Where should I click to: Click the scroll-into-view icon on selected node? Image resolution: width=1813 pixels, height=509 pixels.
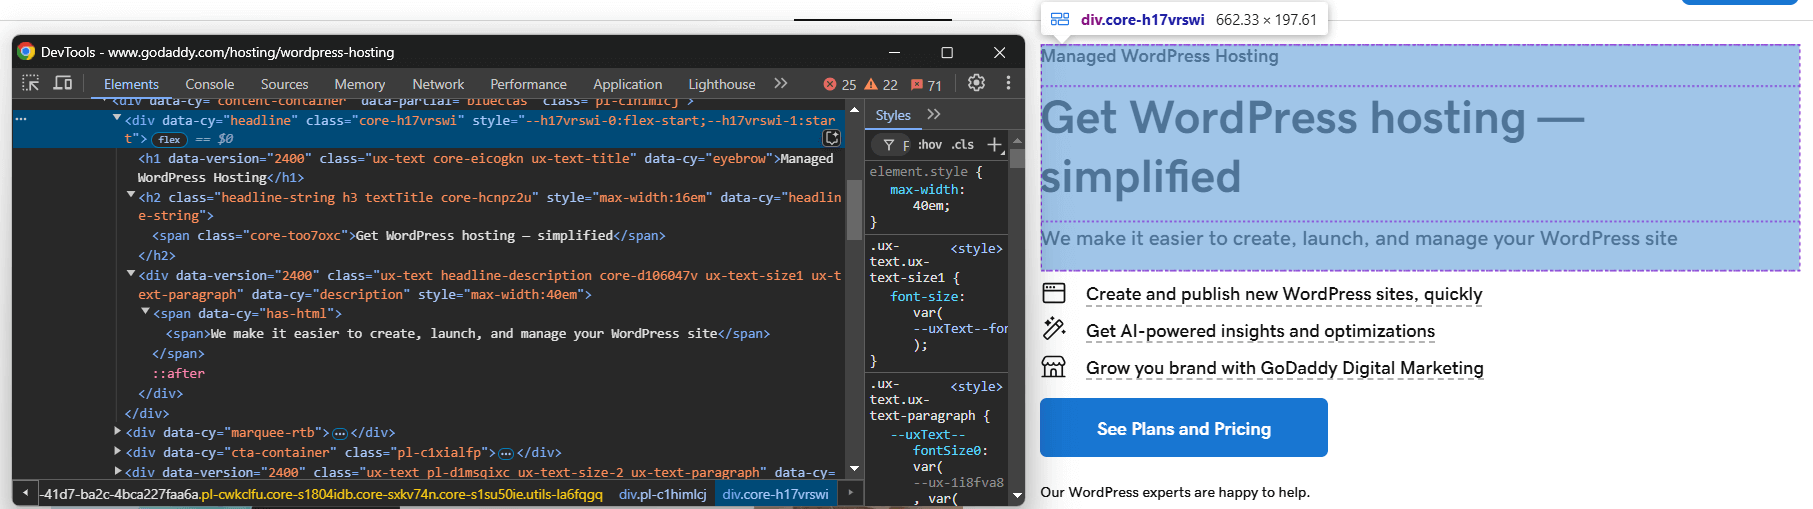pyautogui.click(x=831, y=138)
